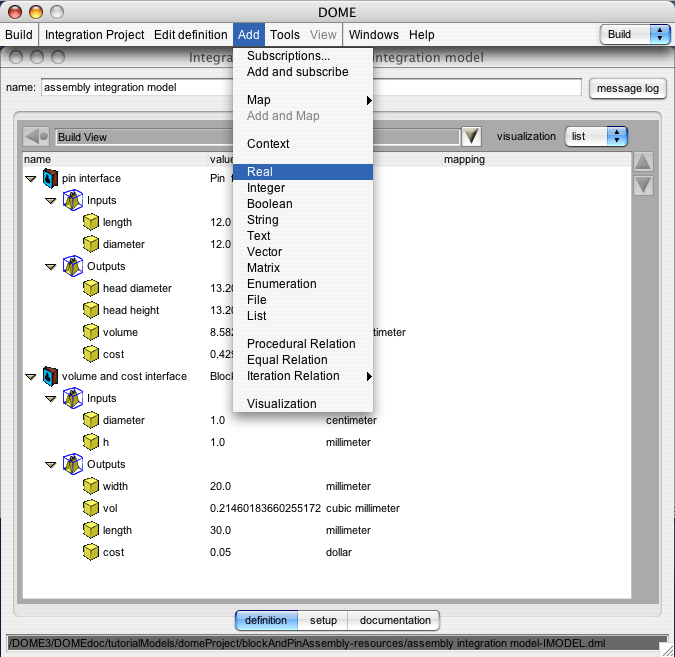Click the cube icon for diameter valued 12.0
Viewport: 675px width, 657px height.
[x=91, y=244]
